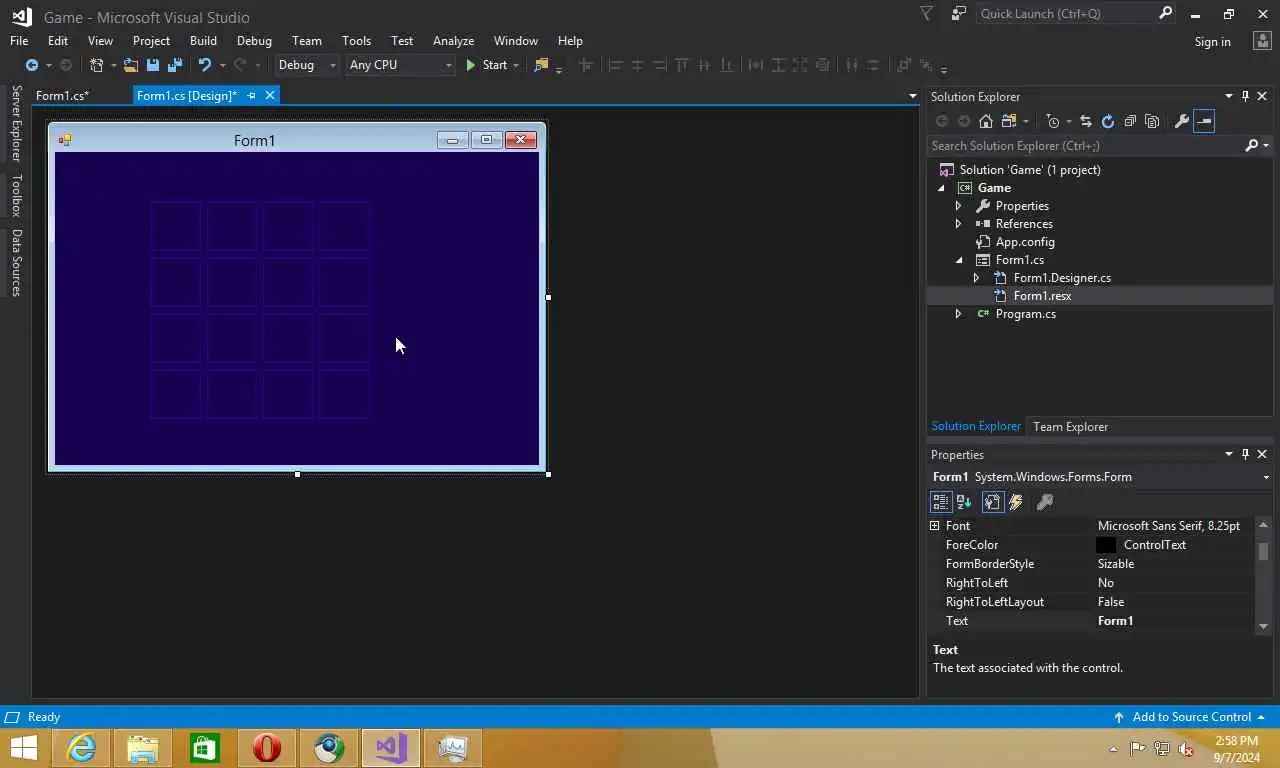Click the Solution Explorer search magnifier icon

pyautogui.click(x=1251, y=146)
